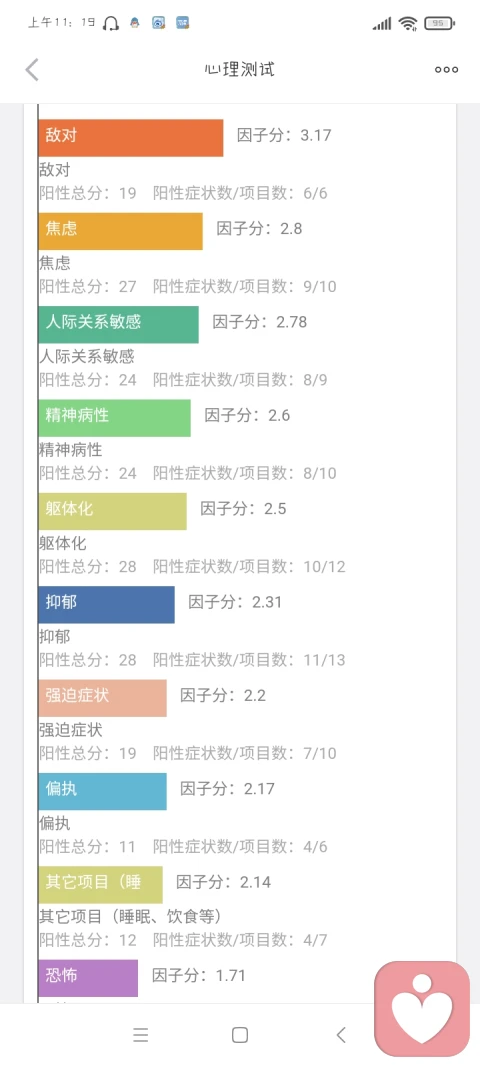Tap the pink heart floating icon
The width and height of the screenshot is (480, 1067).
point(422,1008)
